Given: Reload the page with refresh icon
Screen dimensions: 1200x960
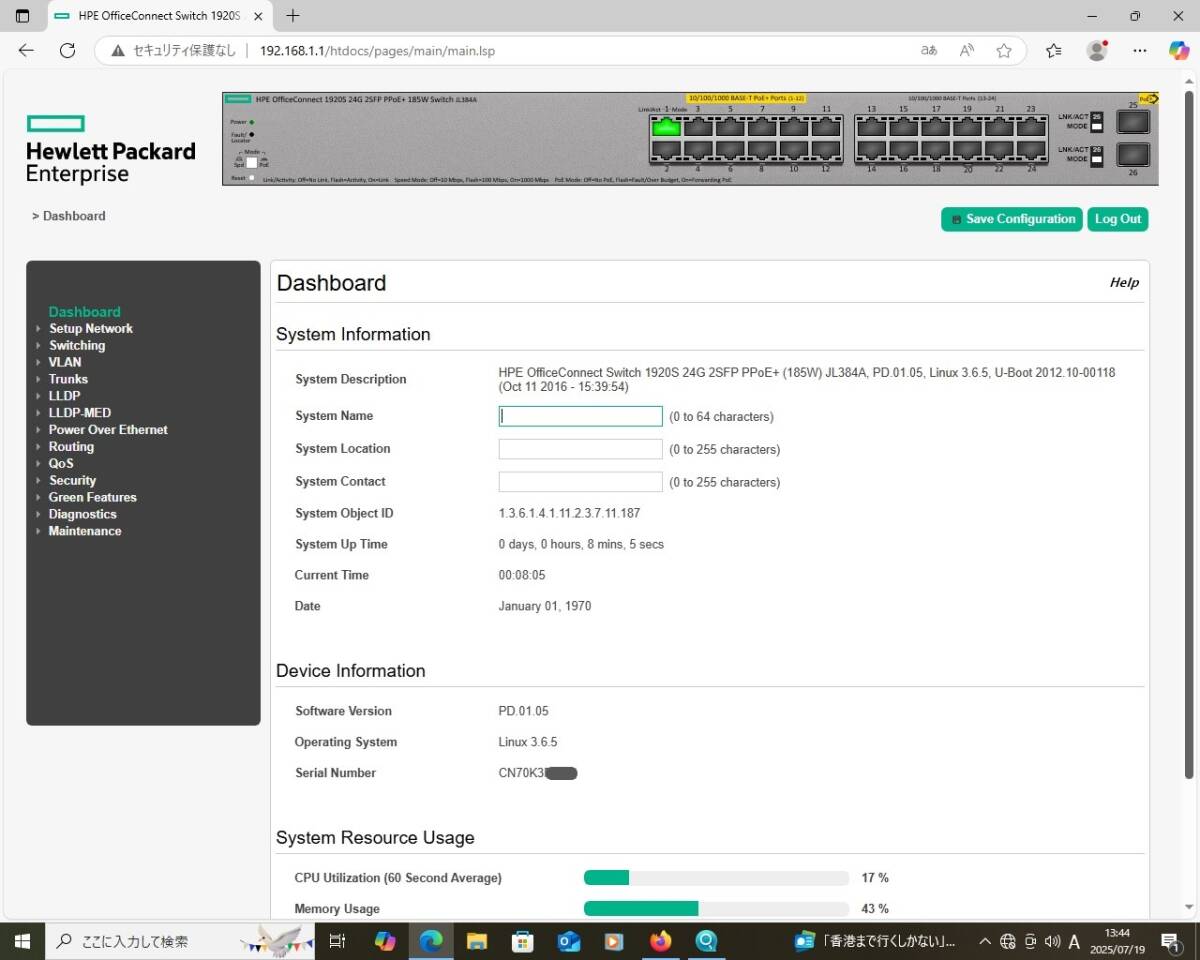Looking at the screenshot, I should tap(68, 51).
